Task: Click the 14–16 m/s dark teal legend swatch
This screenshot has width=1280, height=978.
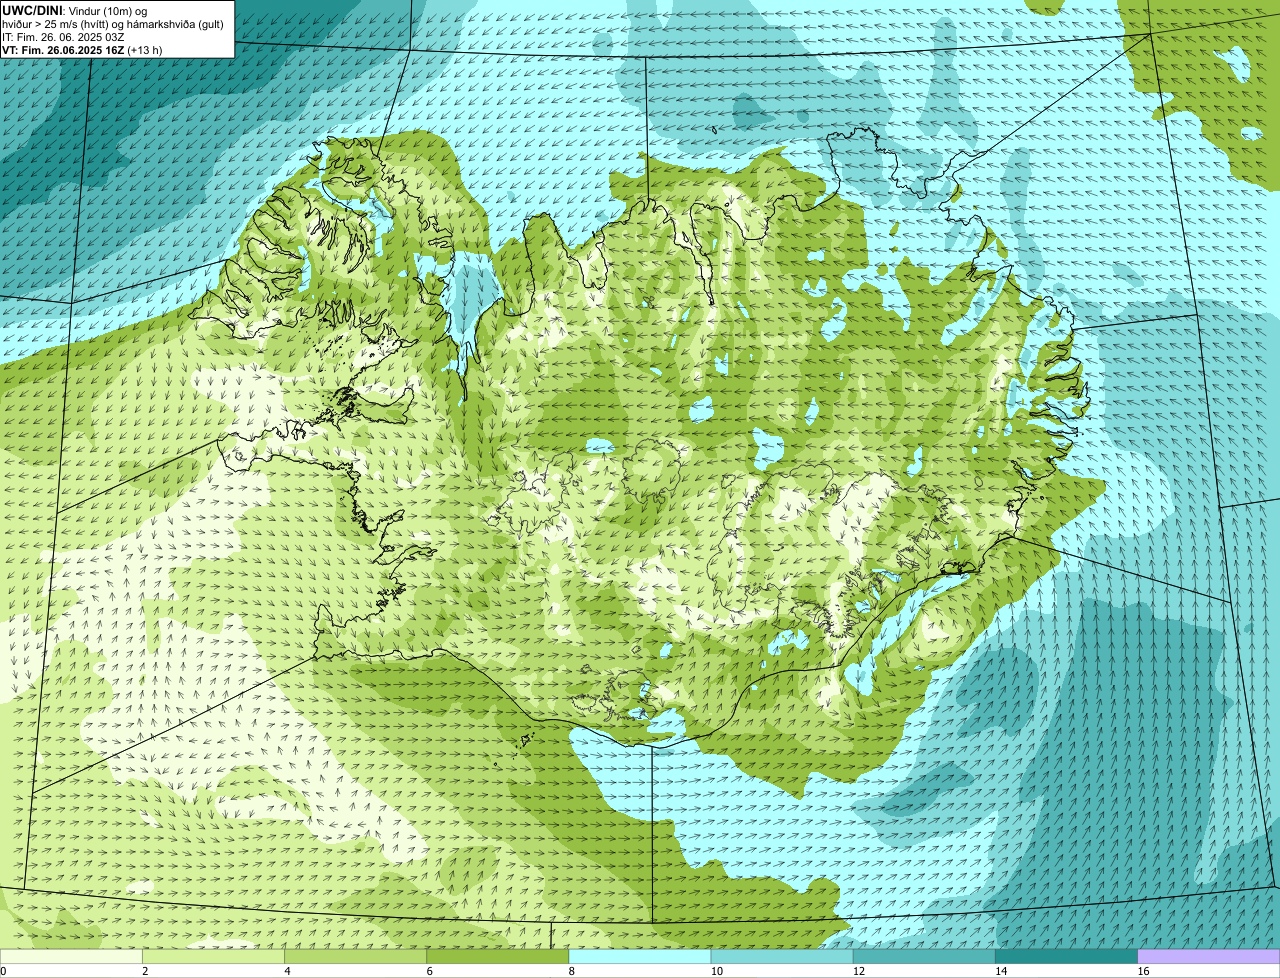Action: (x=1066, y=957)
